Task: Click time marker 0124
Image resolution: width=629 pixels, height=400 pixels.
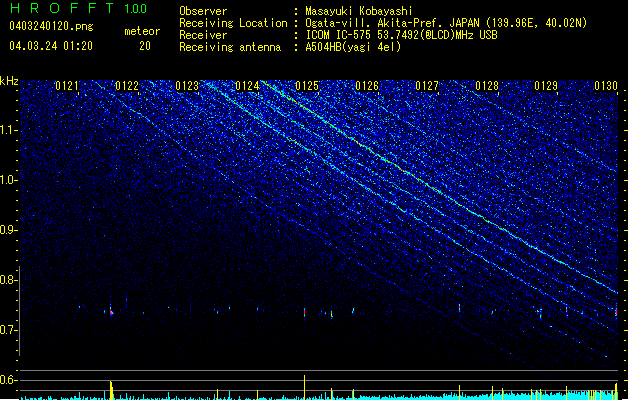Action: coord(247,86)
